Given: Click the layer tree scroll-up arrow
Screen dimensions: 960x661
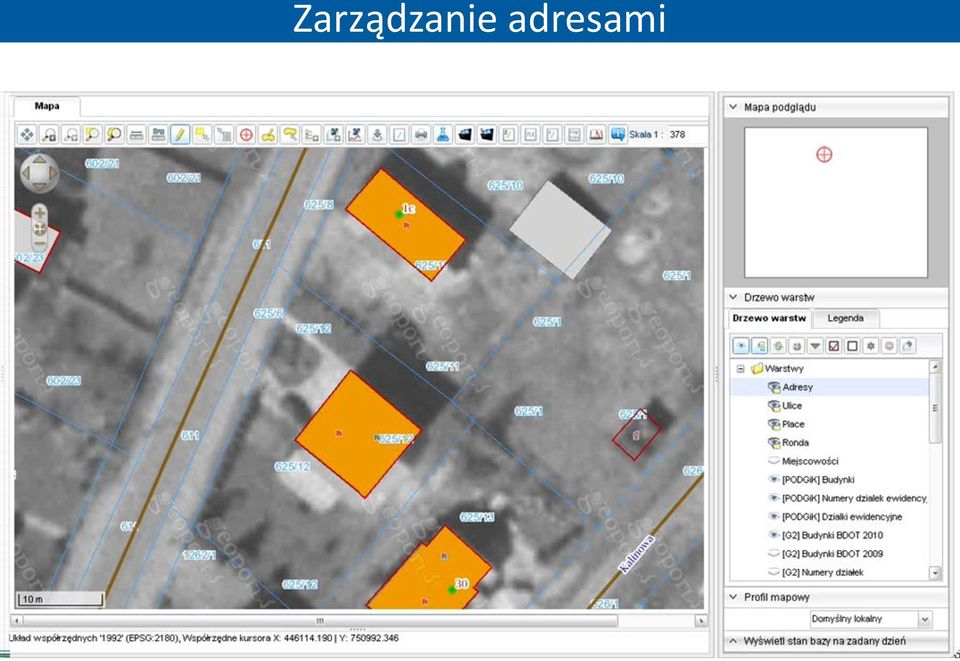Looking at the screenshot, I should (x=935, y=367).
